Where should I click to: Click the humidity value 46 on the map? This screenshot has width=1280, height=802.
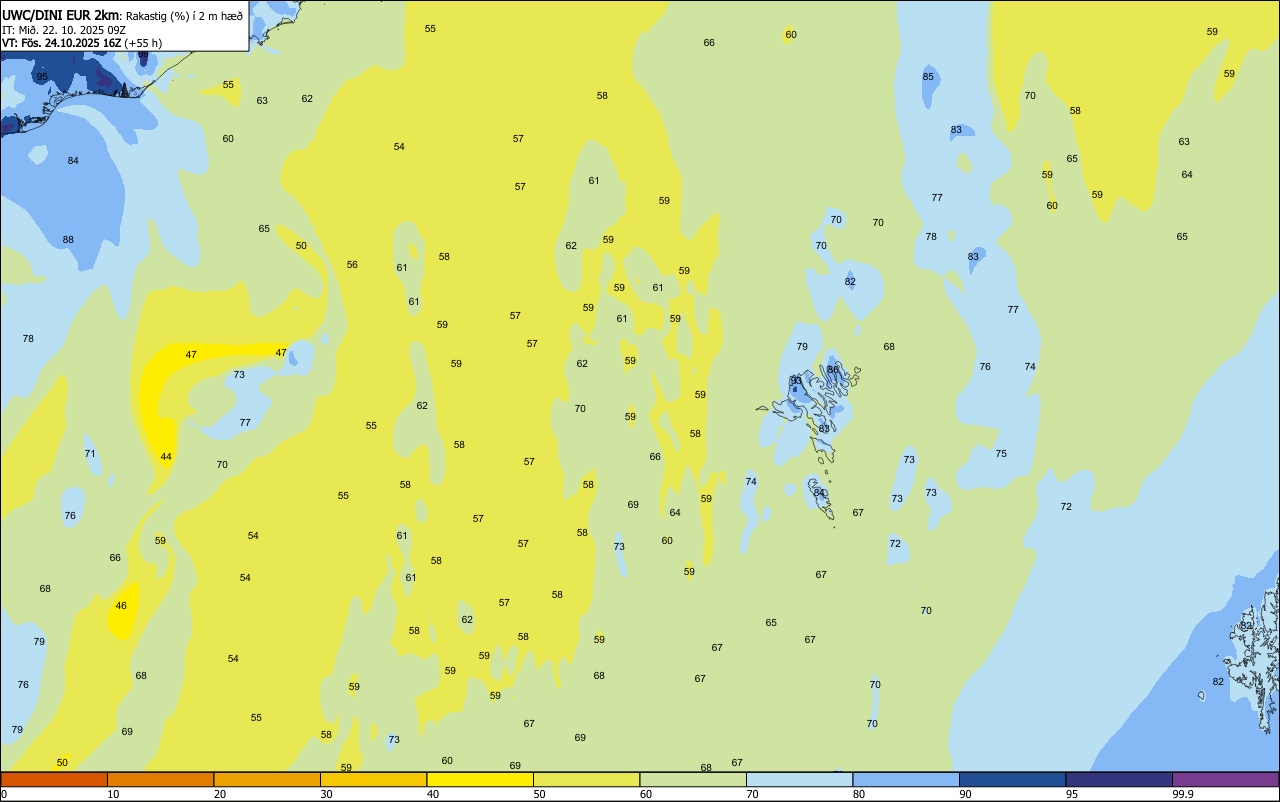[121, 606]
